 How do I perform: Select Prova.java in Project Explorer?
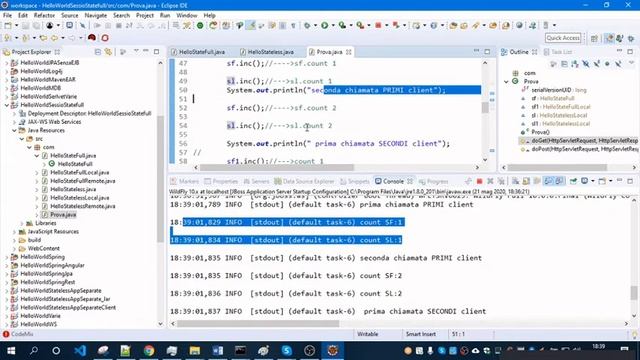[63, 215]
